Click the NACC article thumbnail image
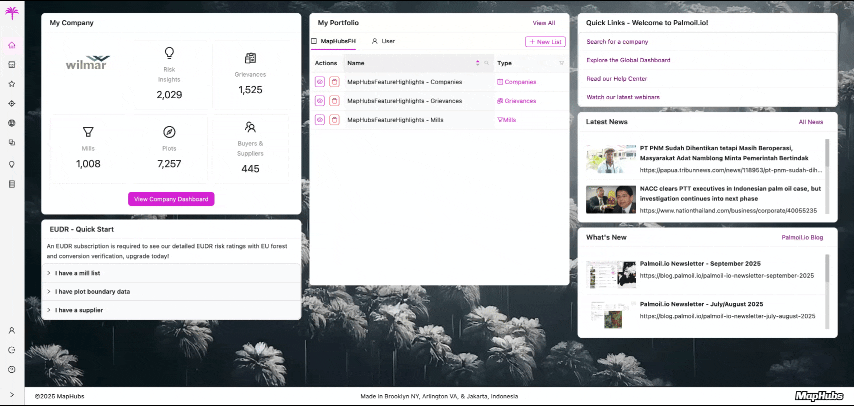This screenshot has width=854, height=406. point(611,199)
